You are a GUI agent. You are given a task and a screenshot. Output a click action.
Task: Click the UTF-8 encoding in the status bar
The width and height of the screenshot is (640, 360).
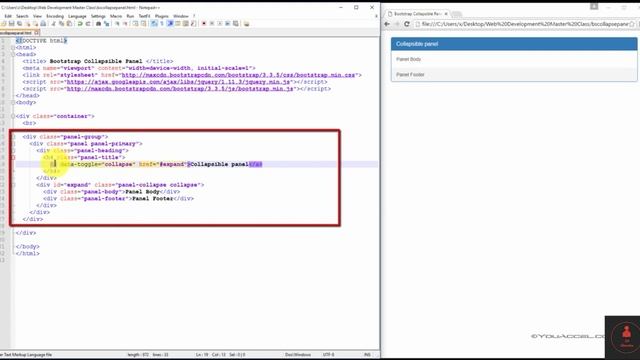329,355
